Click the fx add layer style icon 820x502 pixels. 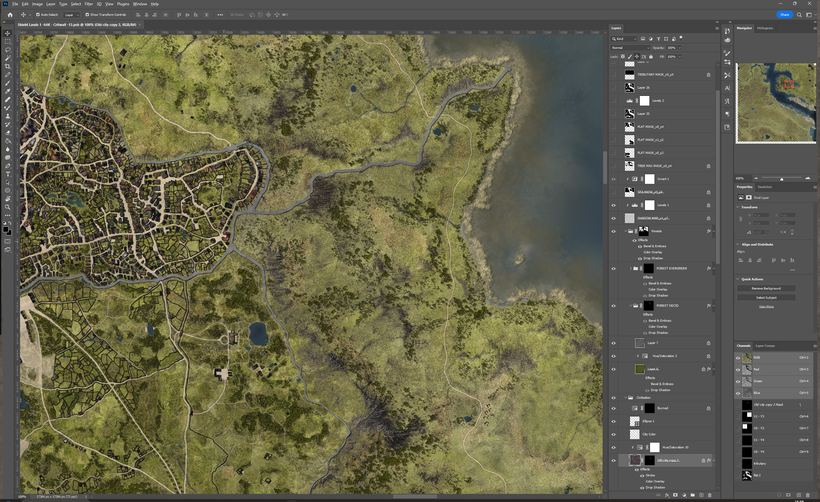point(667,495)
